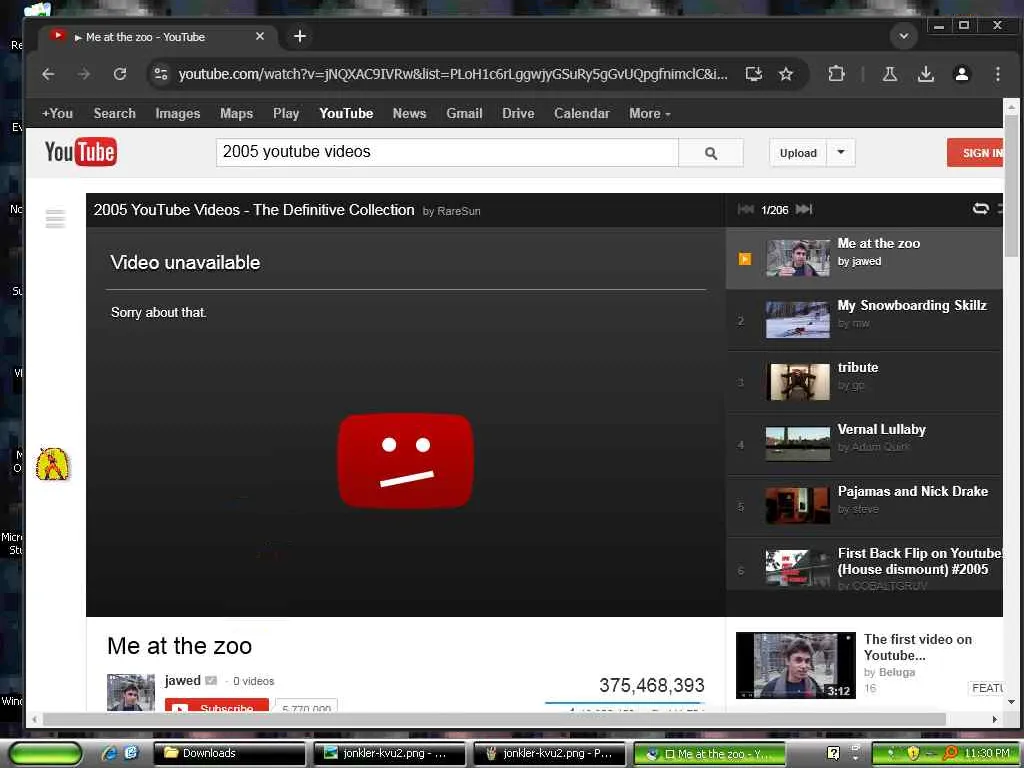Click the Sign In button
The image size is (1024, 768).
click(975, 153)
